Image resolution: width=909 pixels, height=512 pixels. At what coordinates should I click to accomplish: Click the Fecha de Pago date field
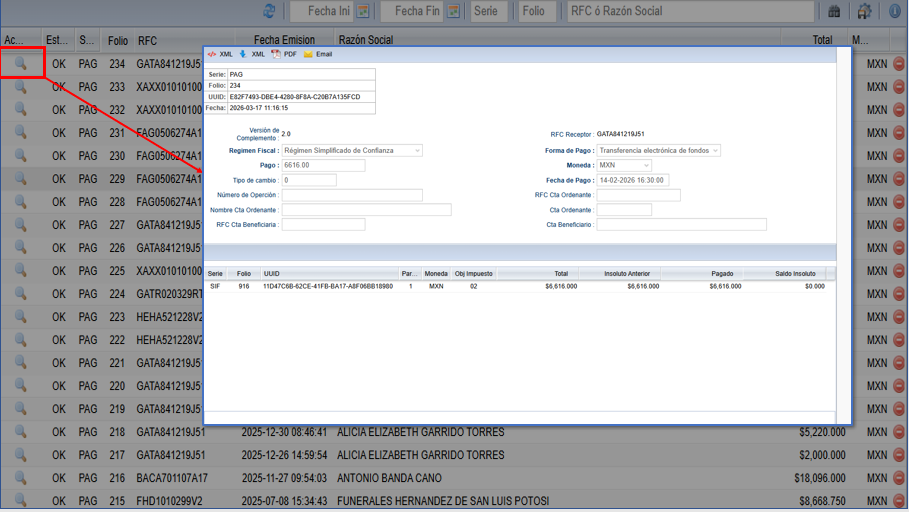[632, 180]
